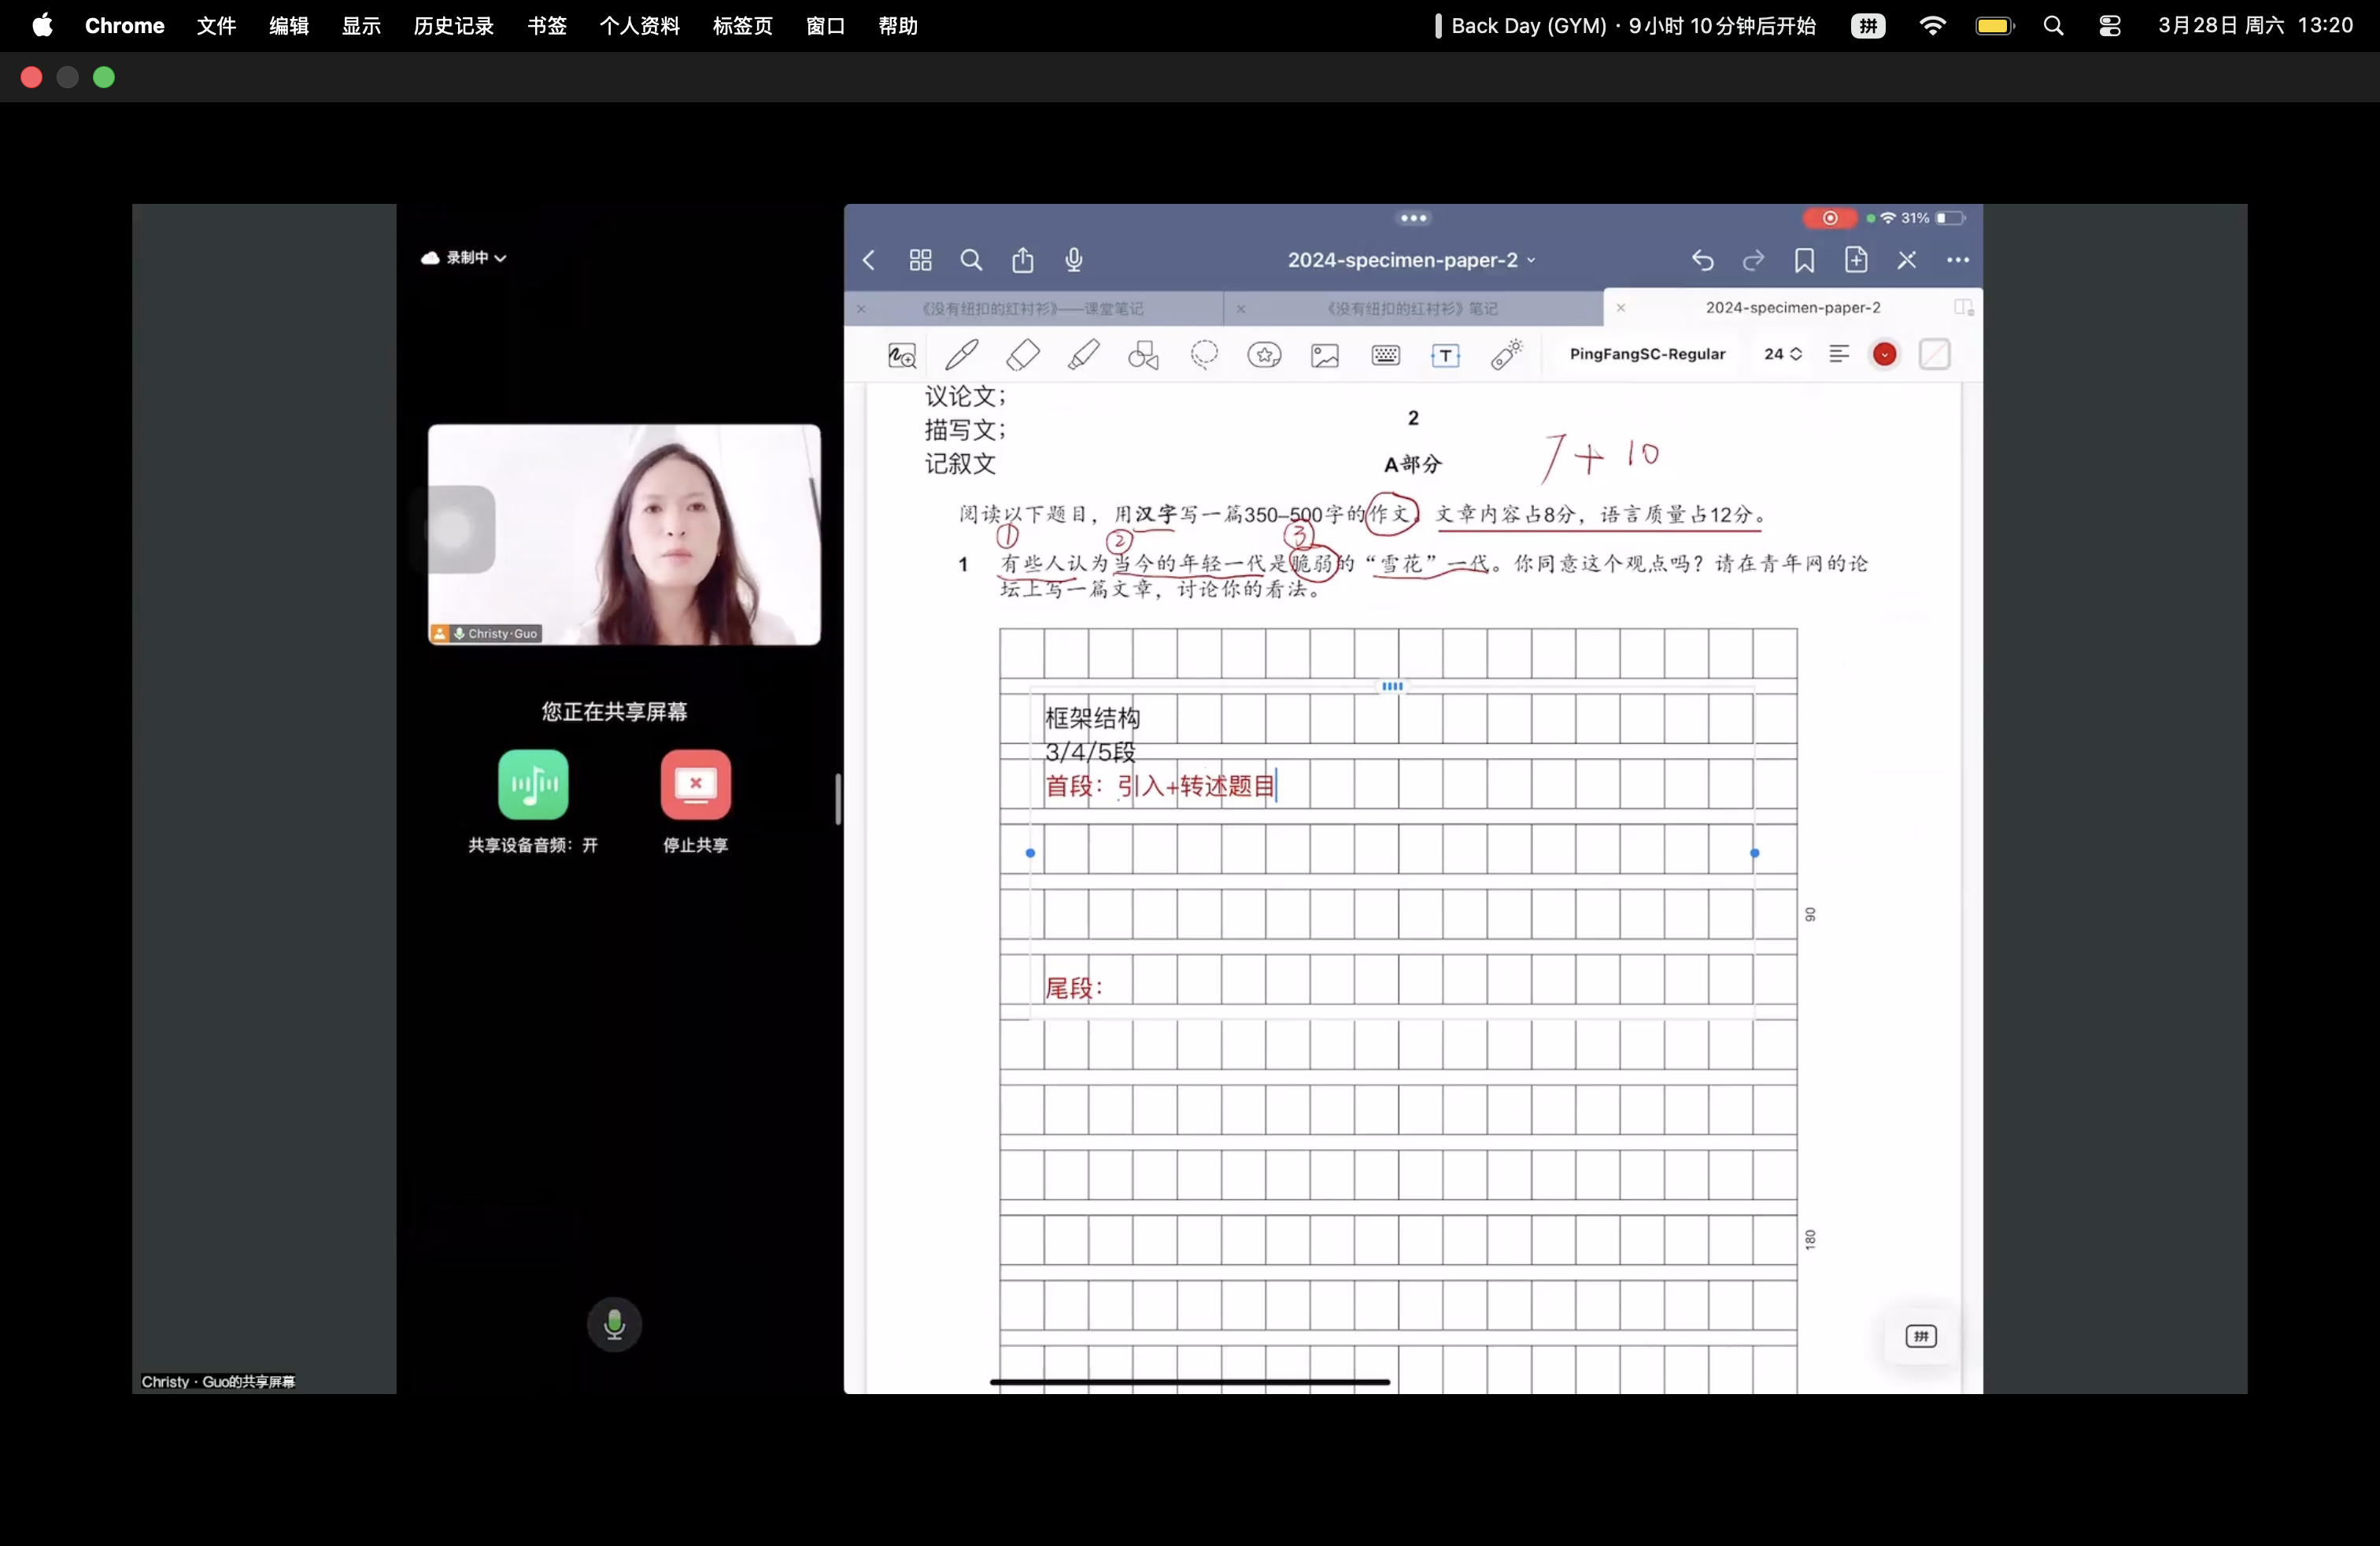Toggle the audio recording microphone in the header
The height and width of the screenshot is (1546, 2380).
[1073, 261]
